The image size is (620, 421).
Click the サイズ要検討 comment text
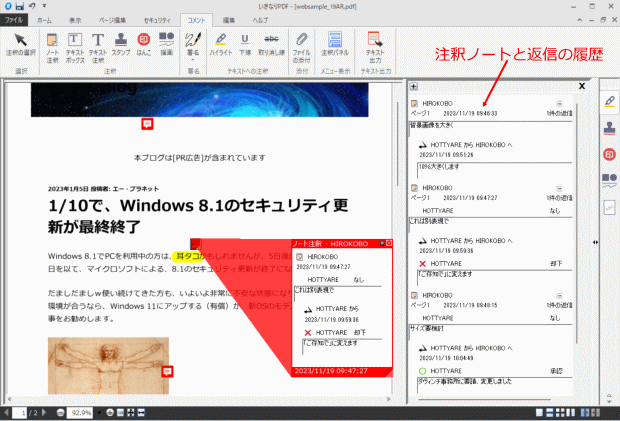pyautogui.click(x=426, y=328)
